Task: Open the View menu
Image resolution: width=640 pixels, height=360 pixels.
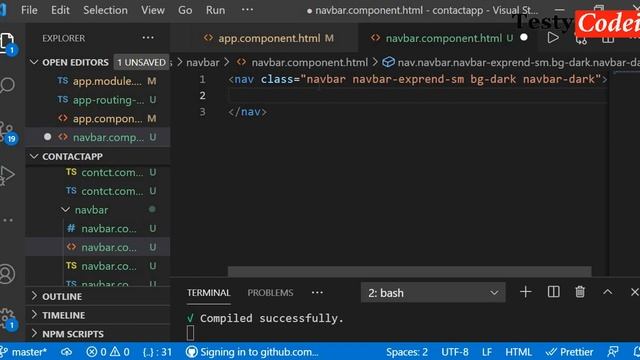Action: click(153, 10)
